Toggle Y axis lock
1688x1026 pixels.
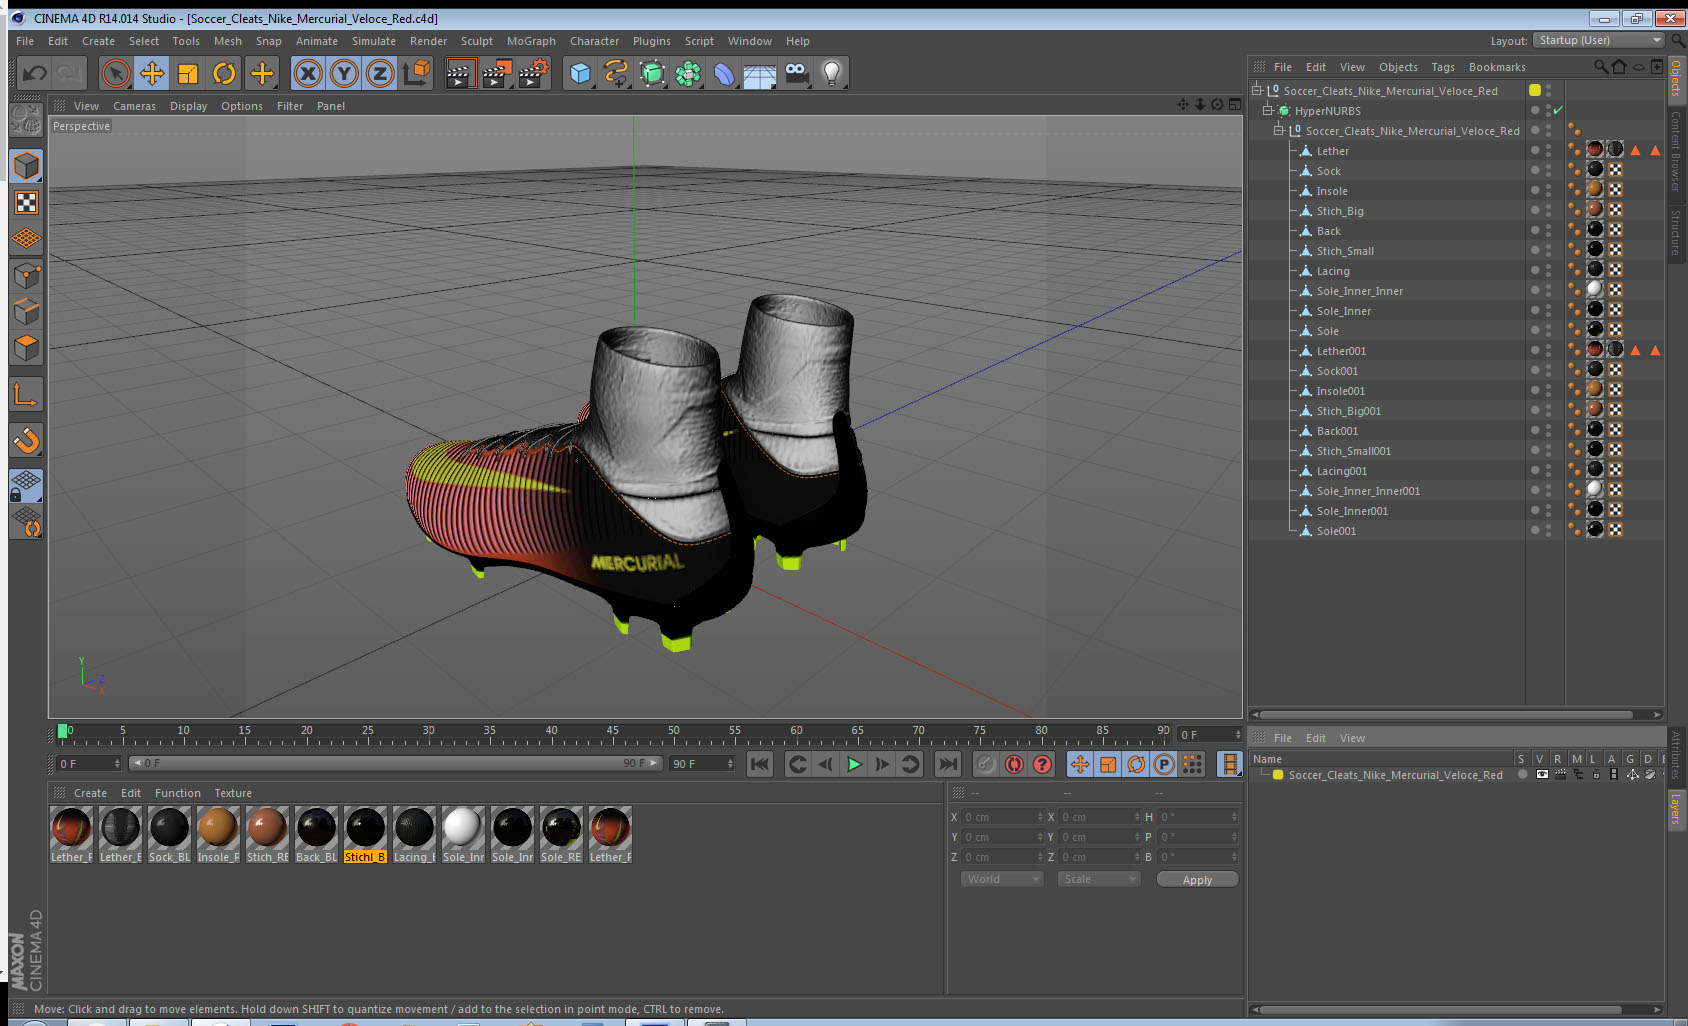coord(344,73)
